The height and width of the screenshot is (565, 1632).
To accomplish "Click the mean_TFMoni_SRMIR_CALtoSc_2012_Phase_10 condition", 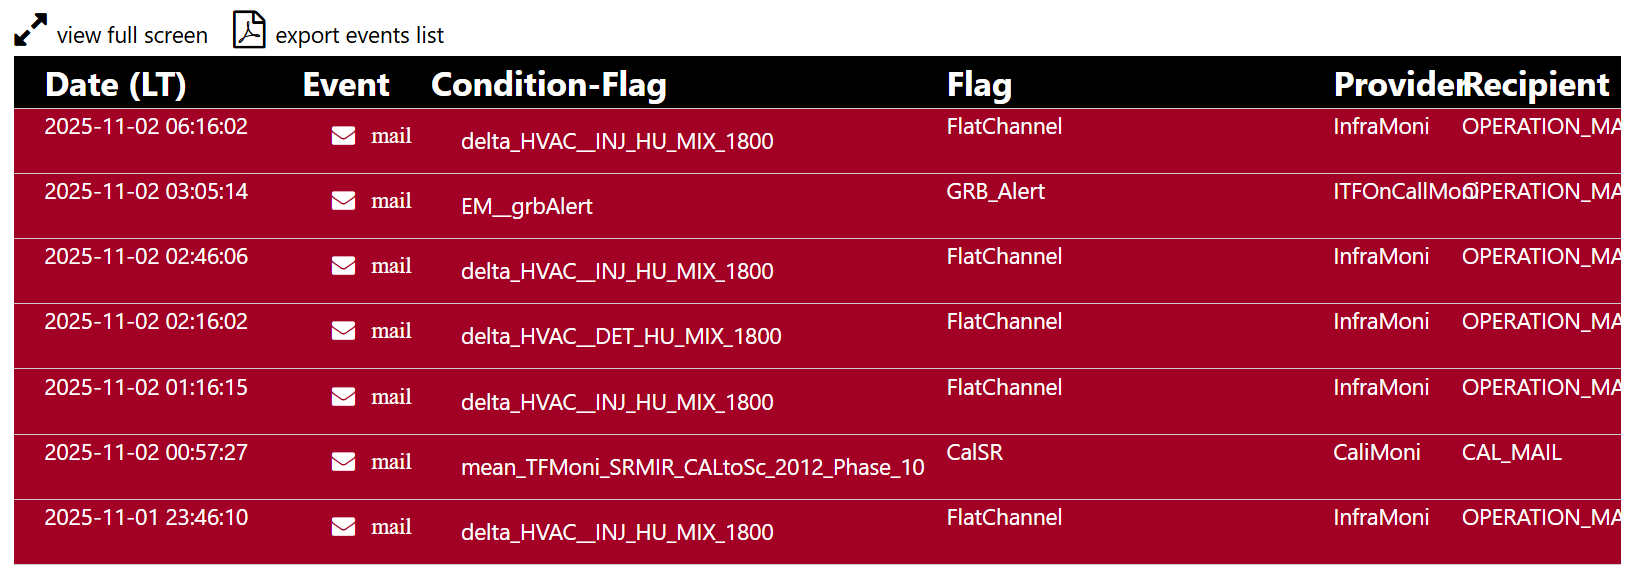I will click(692, 468).
